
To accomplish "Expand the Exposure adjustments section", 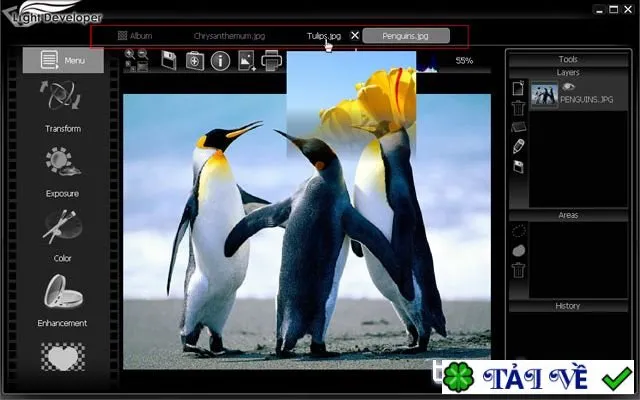I will [x=63, y=172].
